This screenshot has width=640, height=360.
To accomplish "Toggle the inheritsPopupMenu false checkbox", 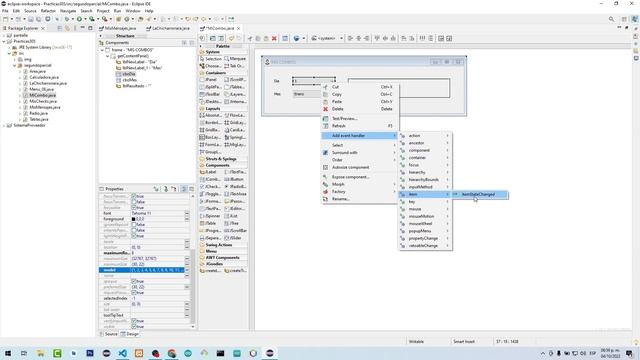I will pyautogui.click(x=133, y=231).
